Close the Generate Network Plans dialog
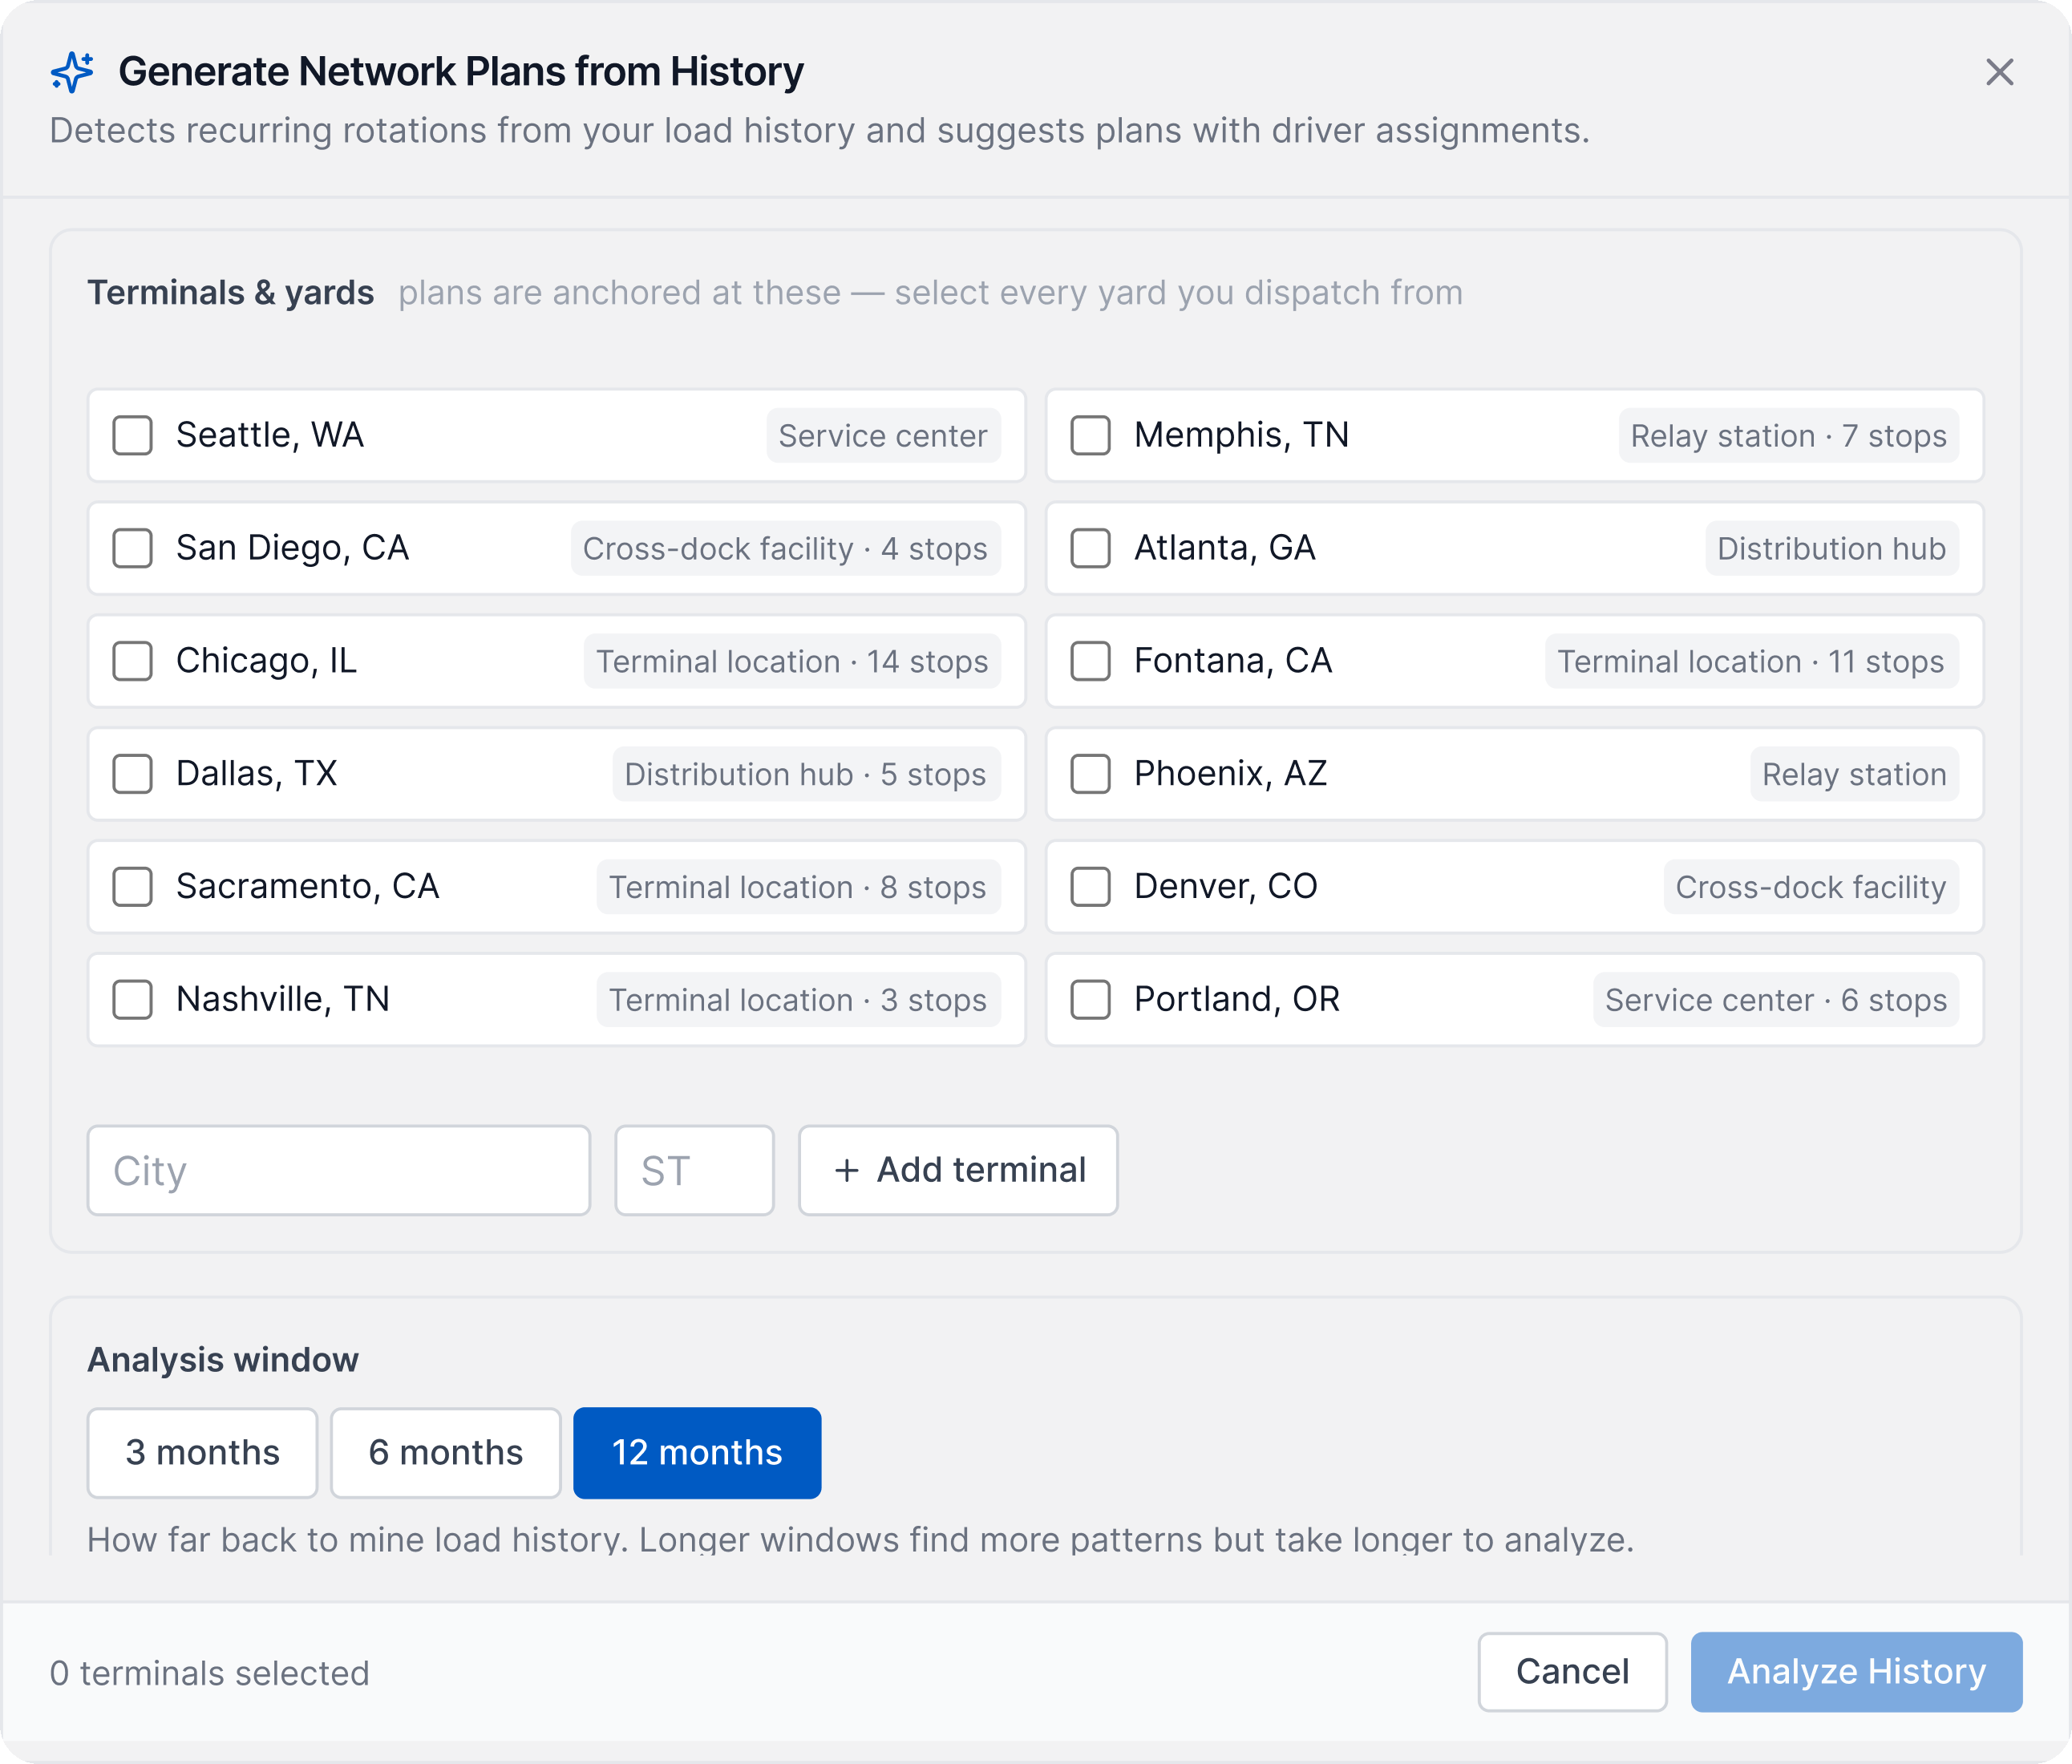 pyautogui.click(x=1999, y=72)
